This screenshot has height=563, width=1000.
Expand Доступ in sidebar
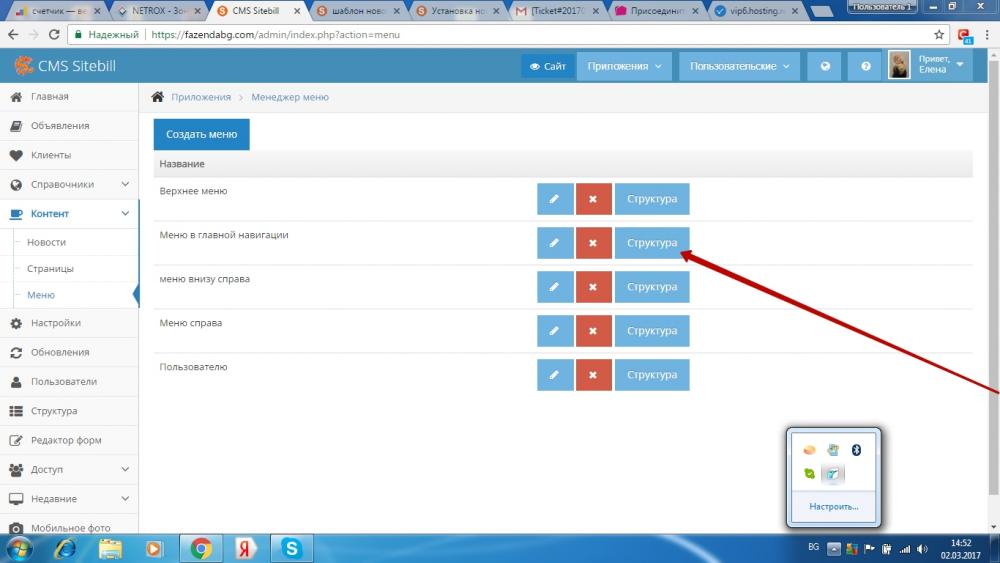(69, 470)
